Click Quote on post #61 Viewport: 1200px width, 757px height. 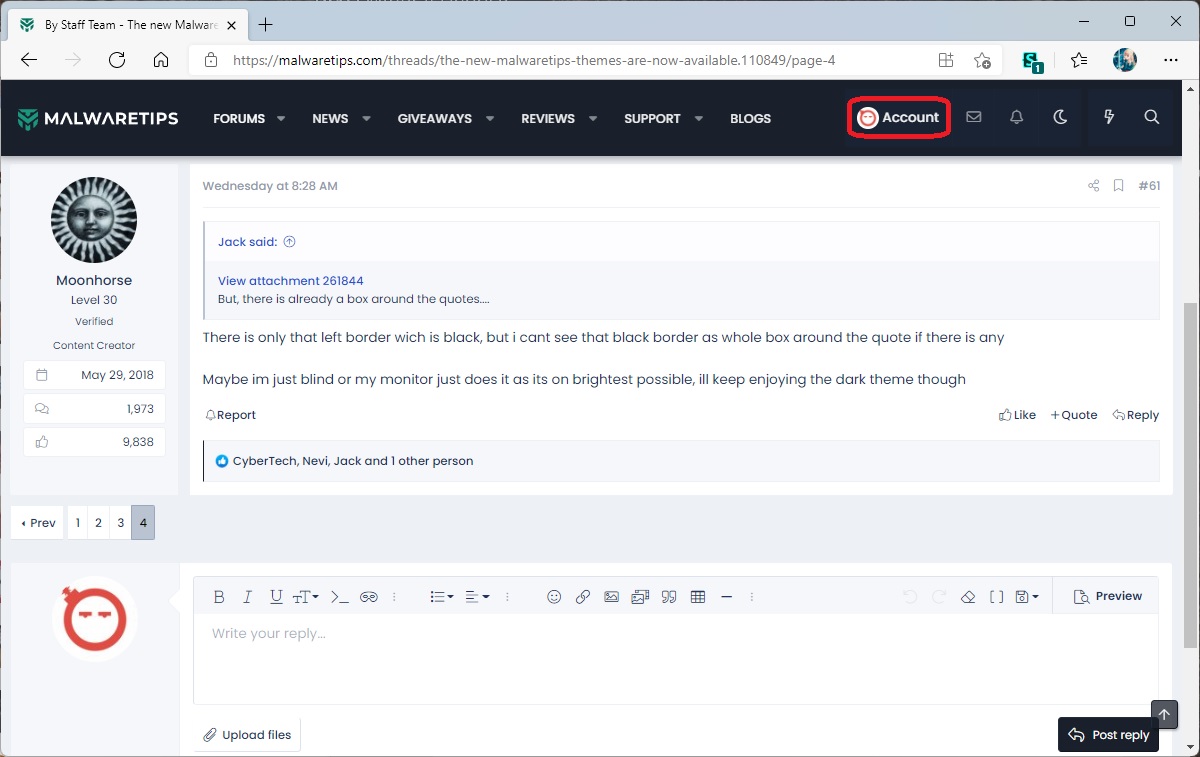pyautogui.click(x=1074, y=415)
